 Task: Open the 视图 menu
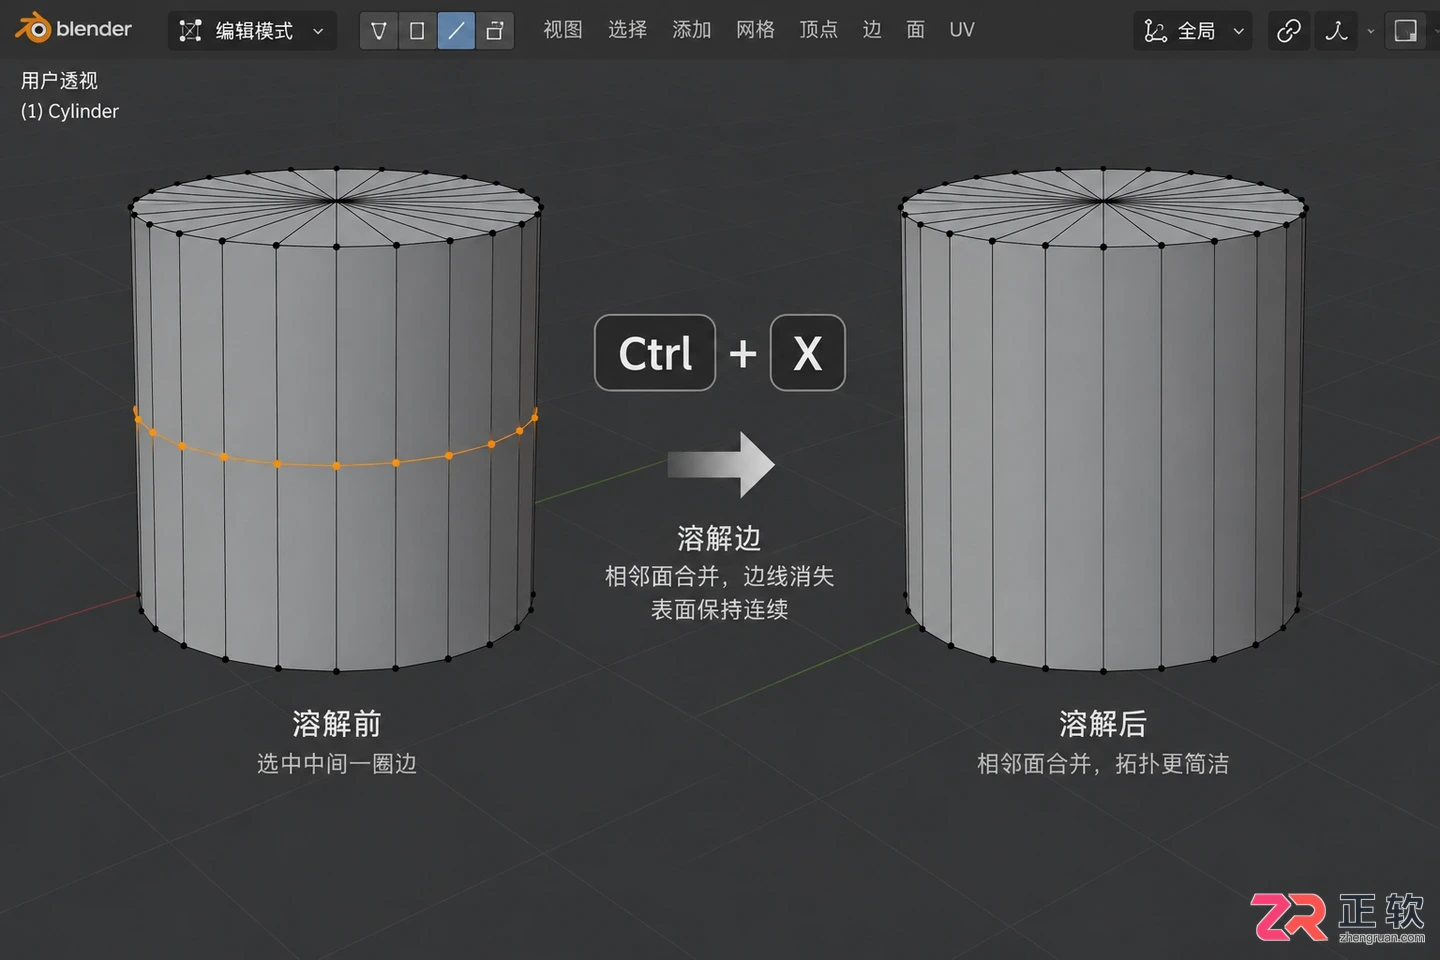[563, 30]
